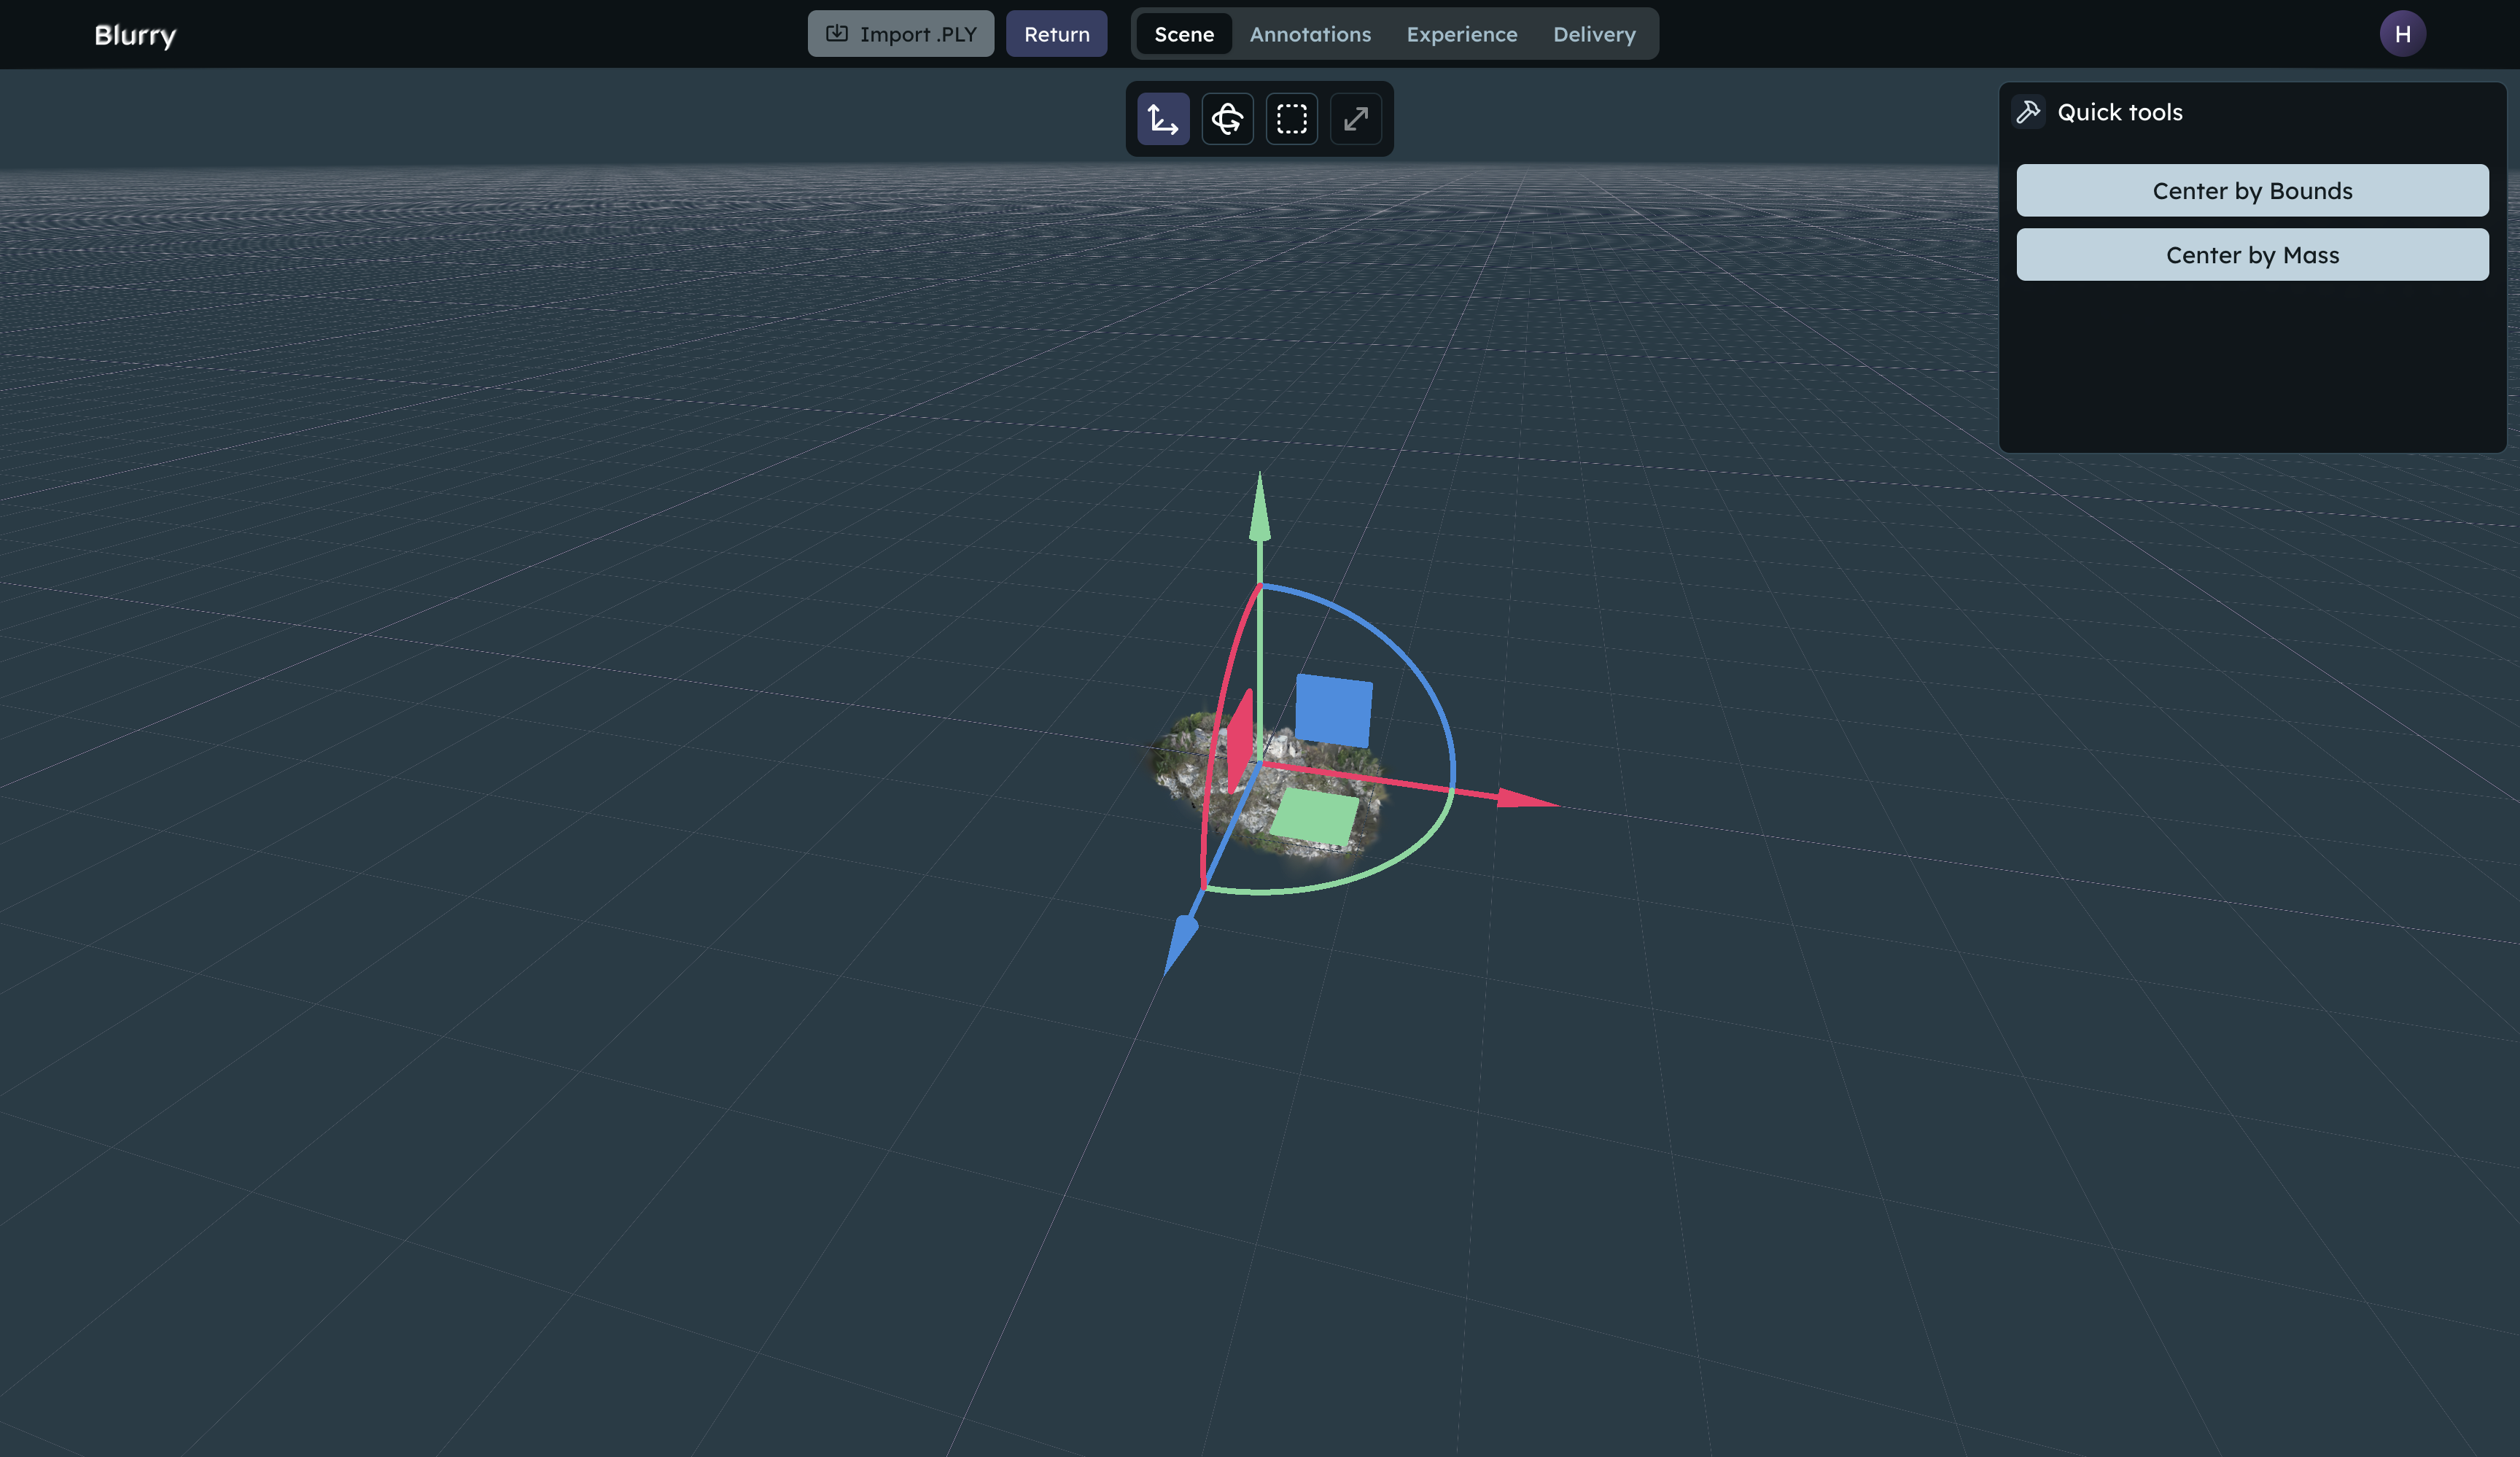Click the Quick tools hammer icon
The width and height of the screenshot is (2520, 1457).
click(2028, 112)
